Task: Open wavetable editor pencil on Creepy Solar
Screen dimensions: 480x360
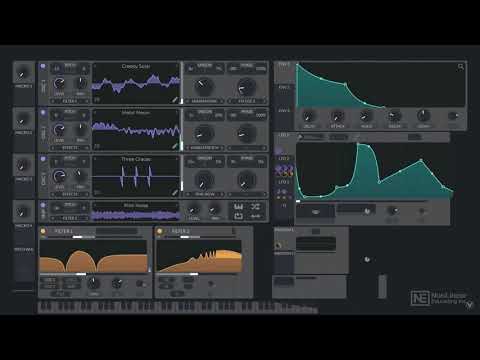Action: pos(175,99)
